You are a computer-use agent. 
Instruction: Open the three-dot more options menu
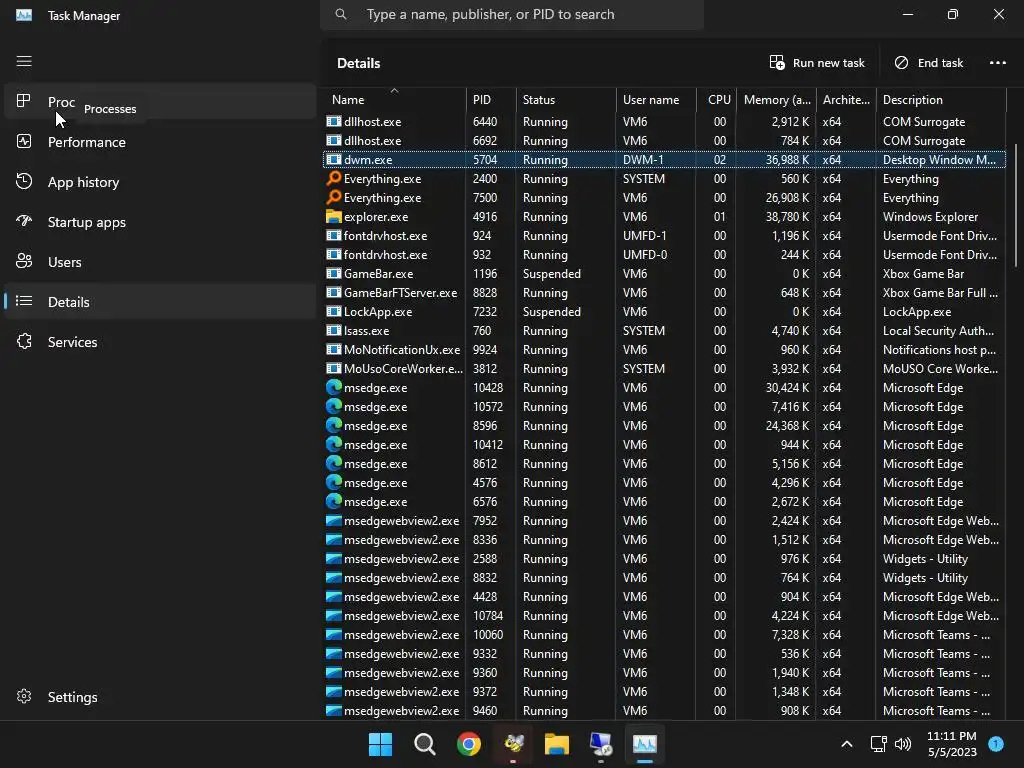coord(997,63)
